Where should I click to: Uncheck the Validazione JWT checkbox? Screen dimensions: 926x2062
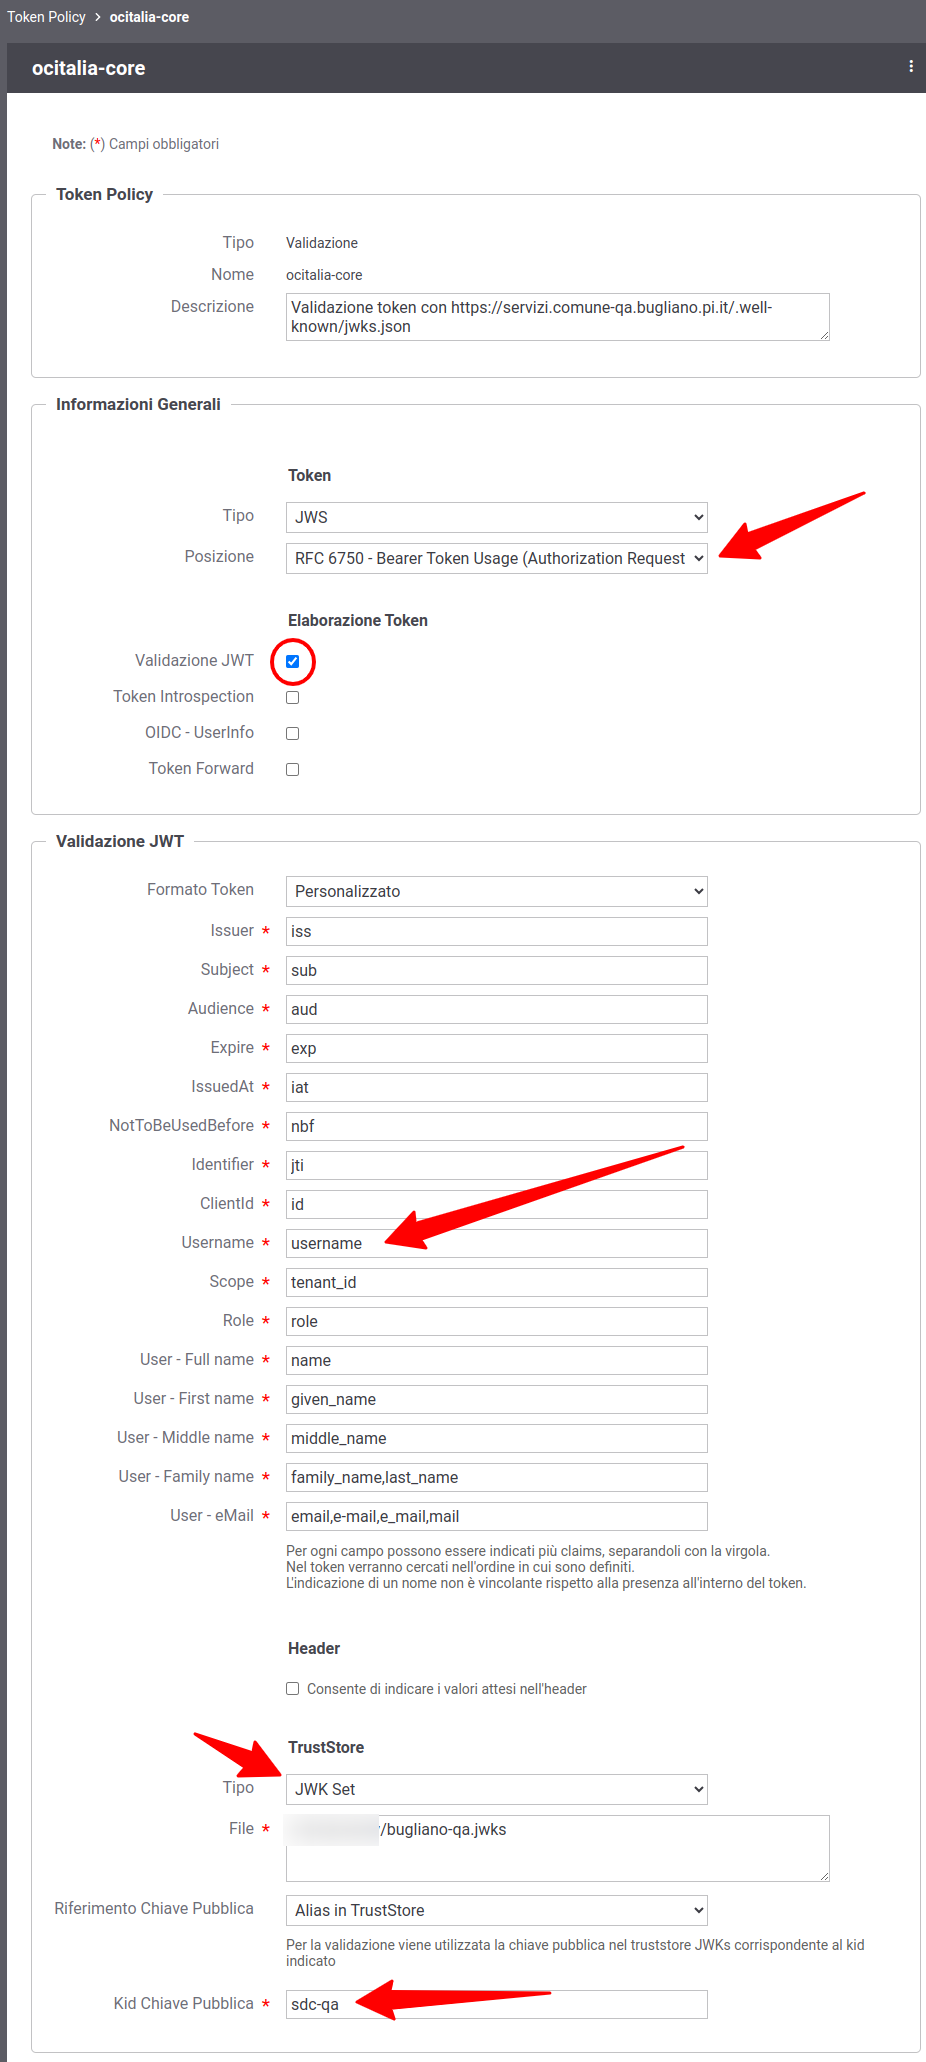293,661
